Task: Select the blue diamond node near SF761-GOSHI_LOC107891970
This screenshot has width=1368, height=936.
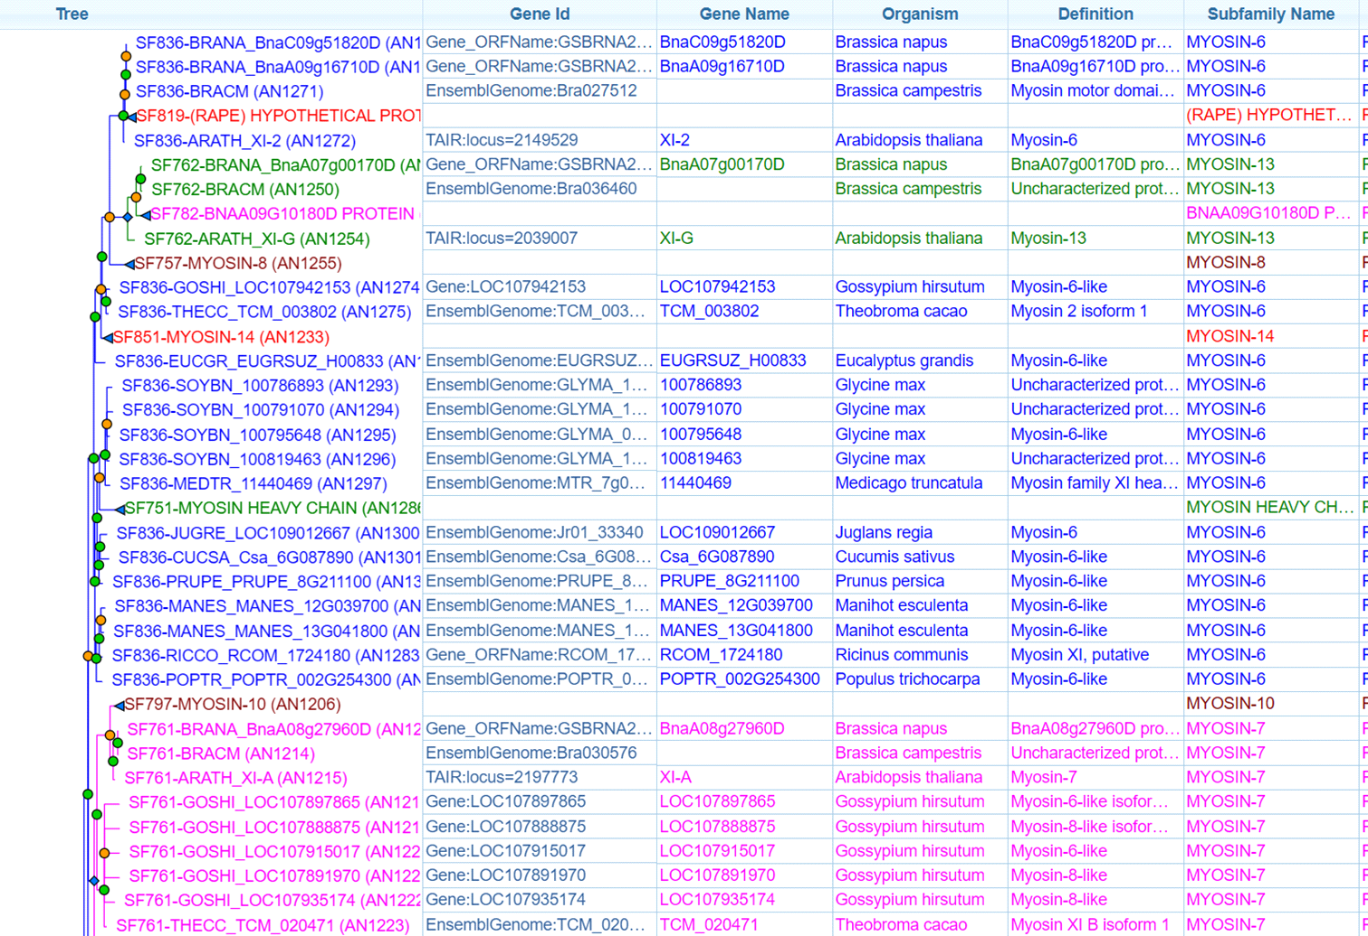Action: [94, 881]
